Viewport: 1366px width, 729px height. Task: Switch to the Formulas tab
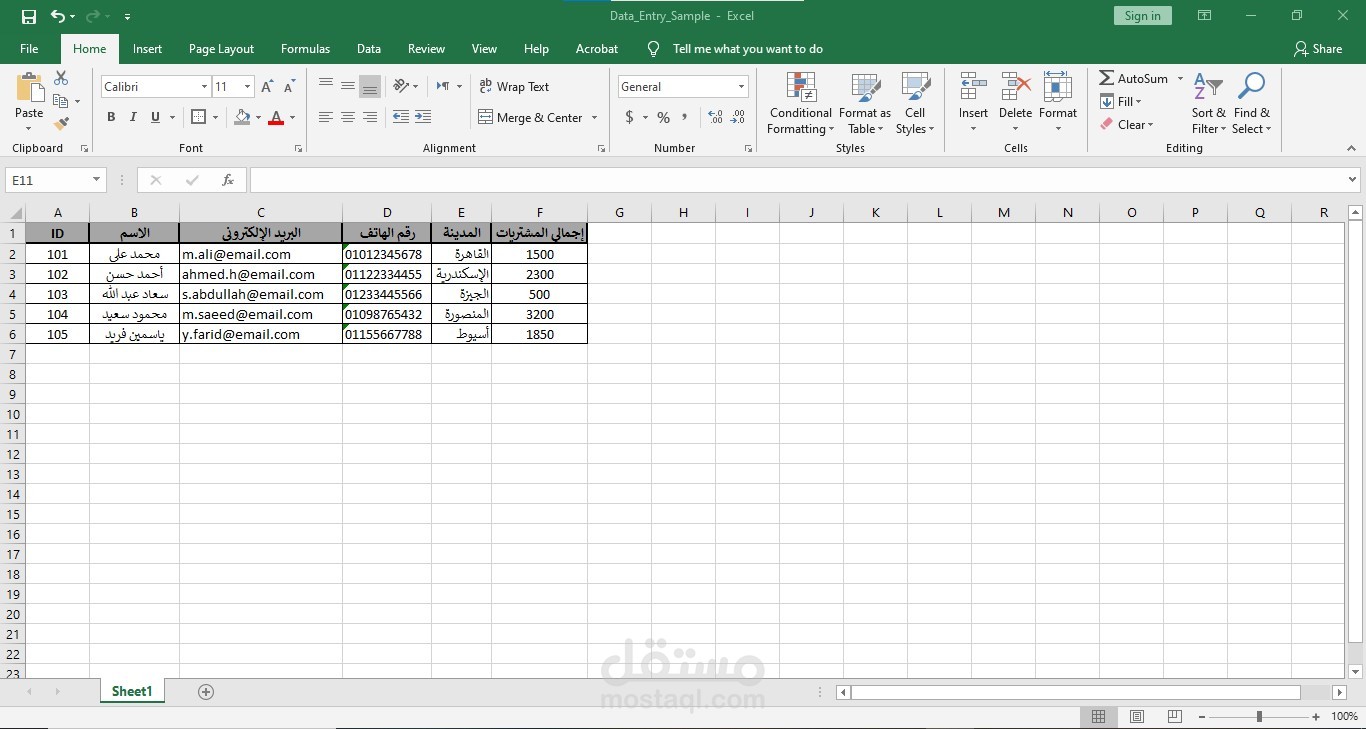[x=305, y=48]
